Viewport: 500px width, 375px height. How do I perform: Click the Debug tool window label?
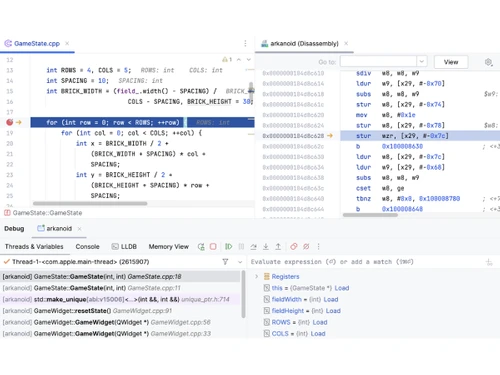click(x=14, y=229)
